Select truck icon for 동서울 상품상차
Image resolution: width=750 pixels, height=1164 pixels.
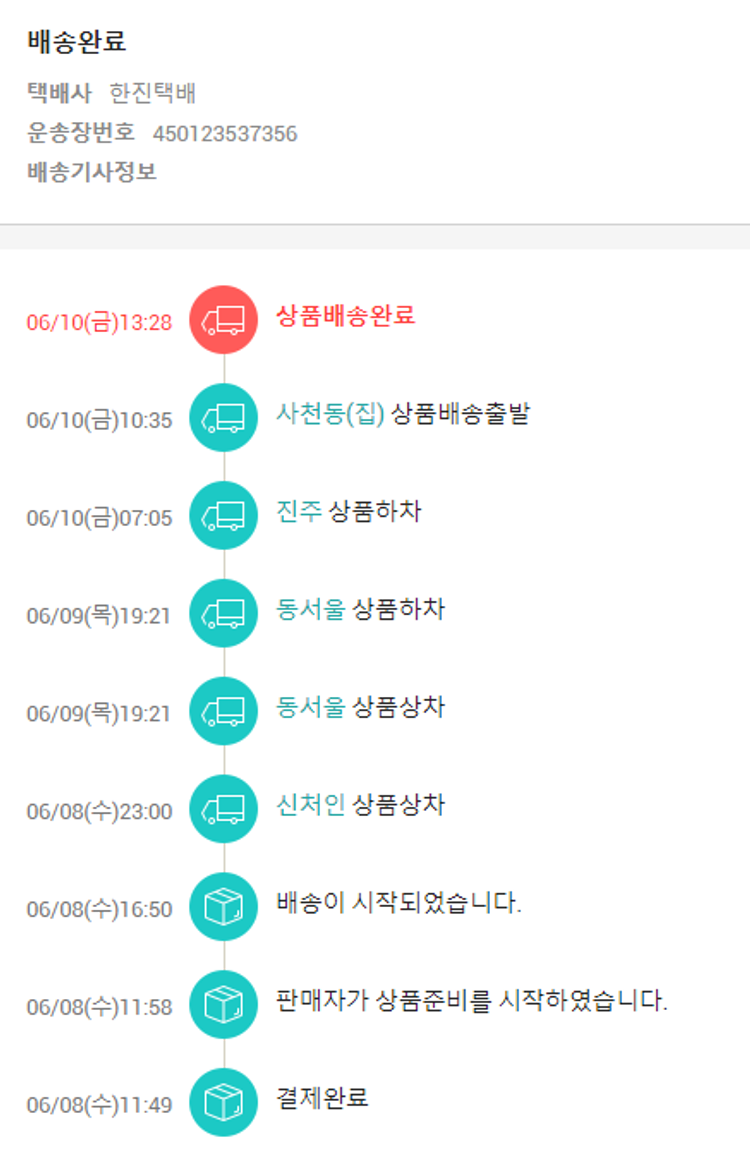[x=223, y=711]
